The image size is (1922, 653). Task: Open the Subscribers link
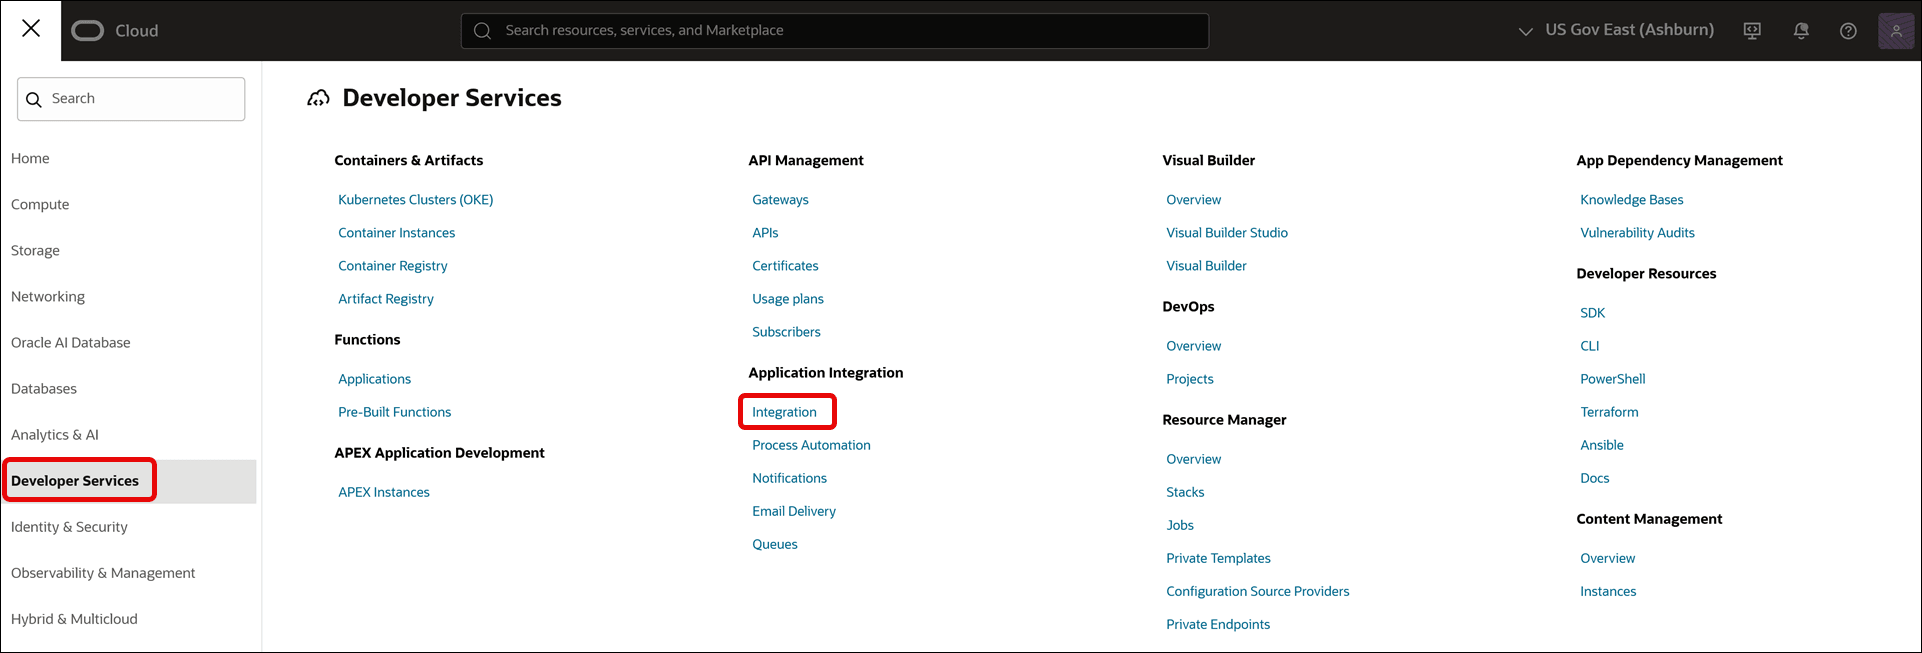pyautogui.click(x=786, y=332)
